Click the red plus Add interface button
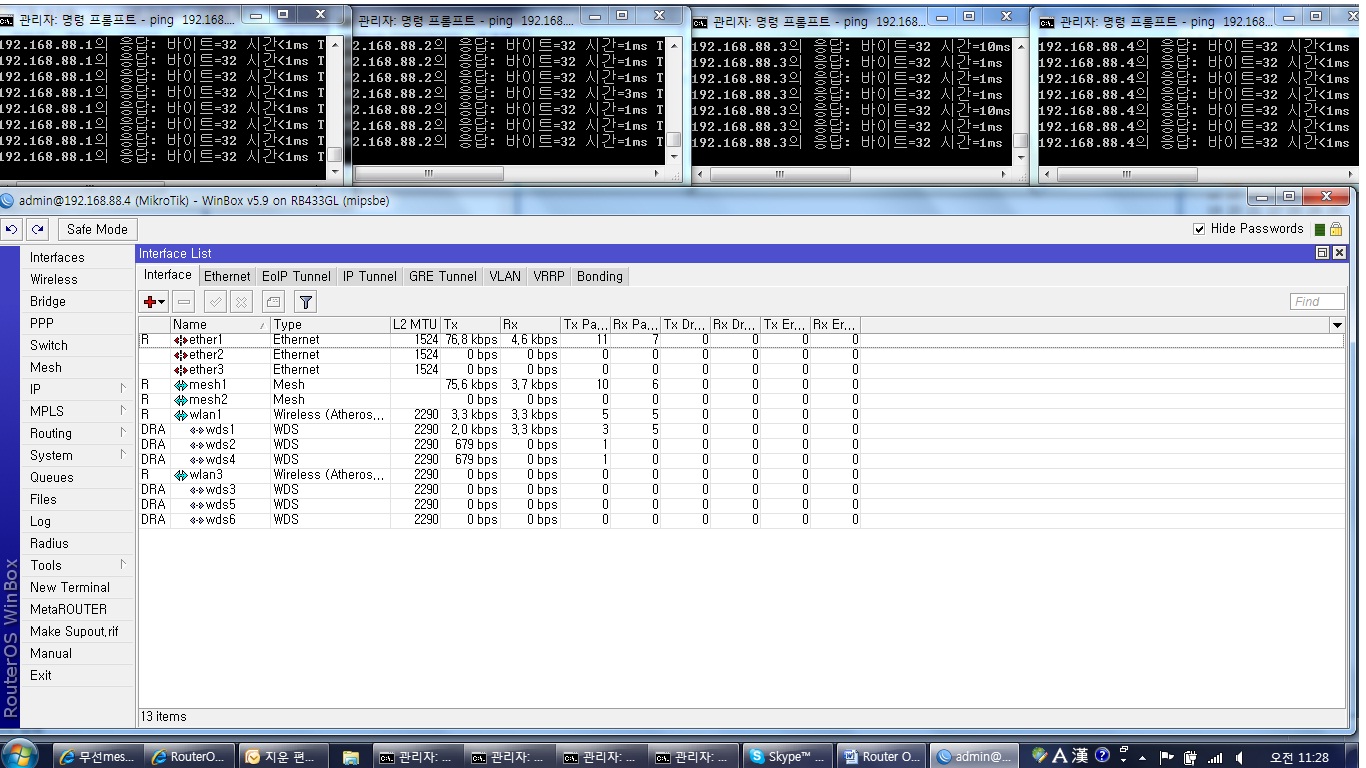The image size is (1366, 768). coord(154,301)
